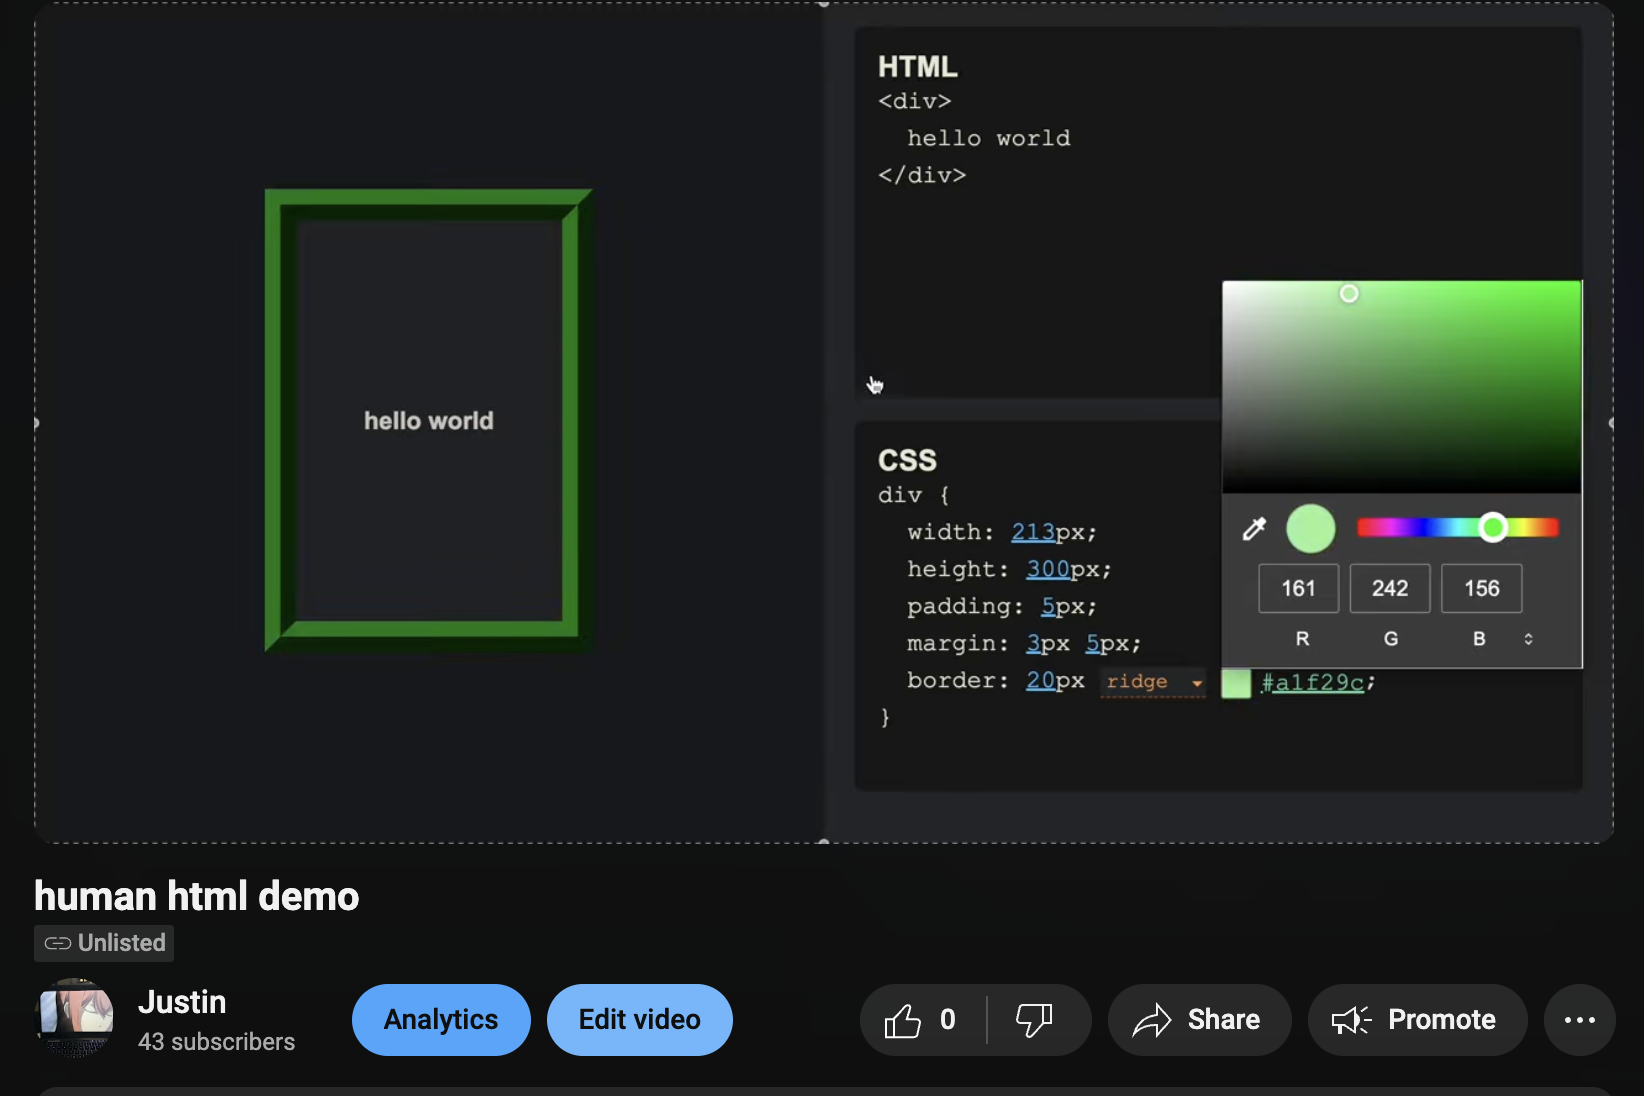This screenshot has width=1644, height=1096.
Task: Dislike the video with the thumbs down icon
Action: tap(1035, 1020)
